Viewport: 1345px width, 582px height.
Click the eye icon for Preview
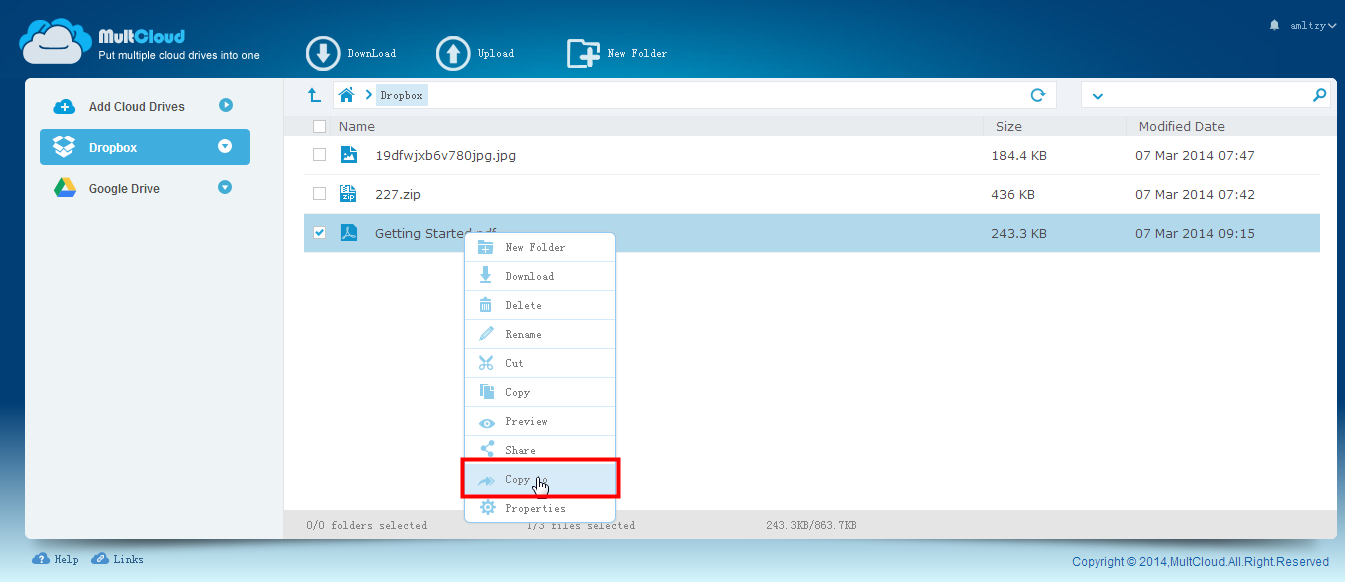click(487, 422)
